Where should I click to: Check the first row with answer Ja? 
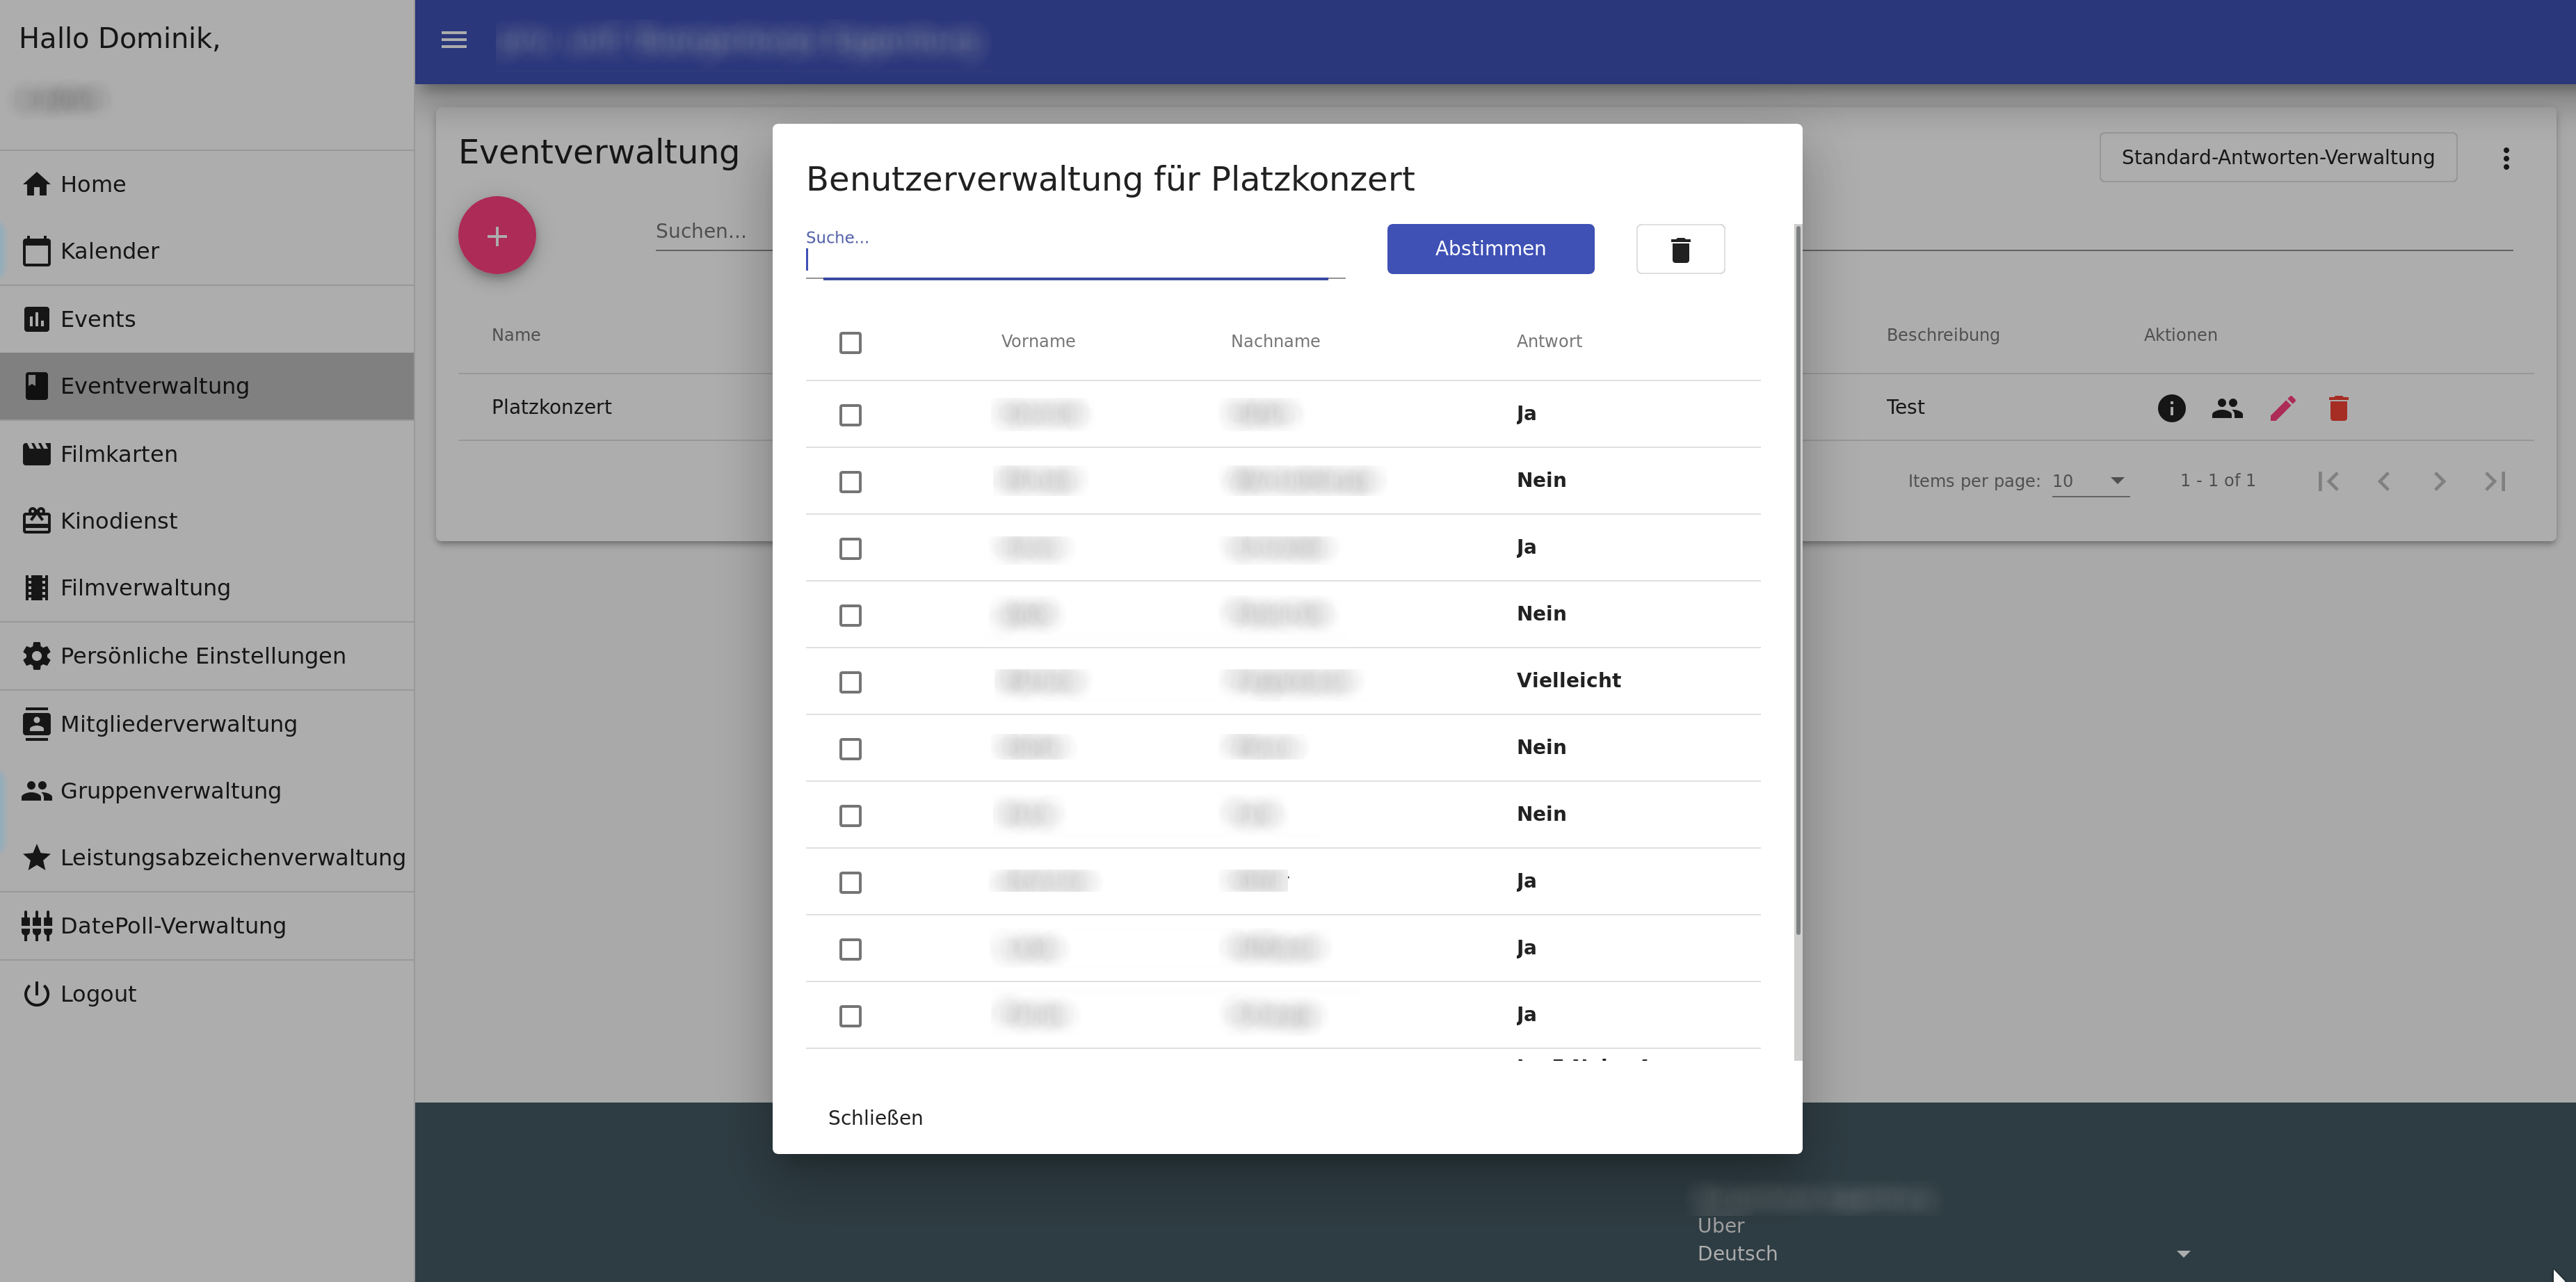click(850, 415)
